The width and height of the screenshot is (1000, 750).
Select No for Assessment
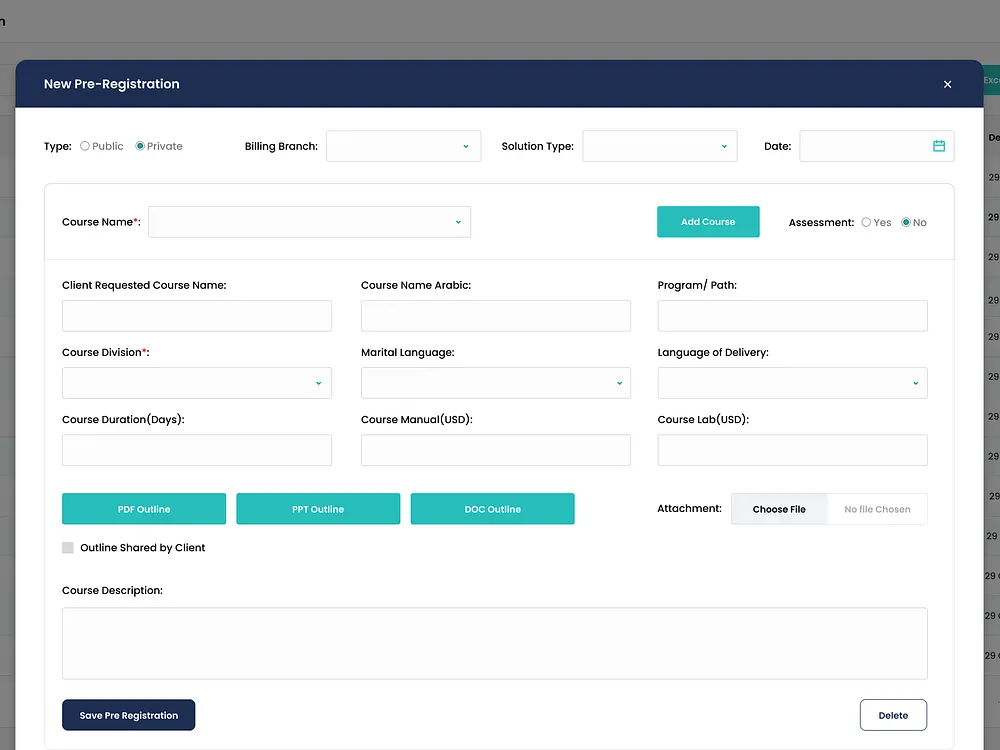904,222
